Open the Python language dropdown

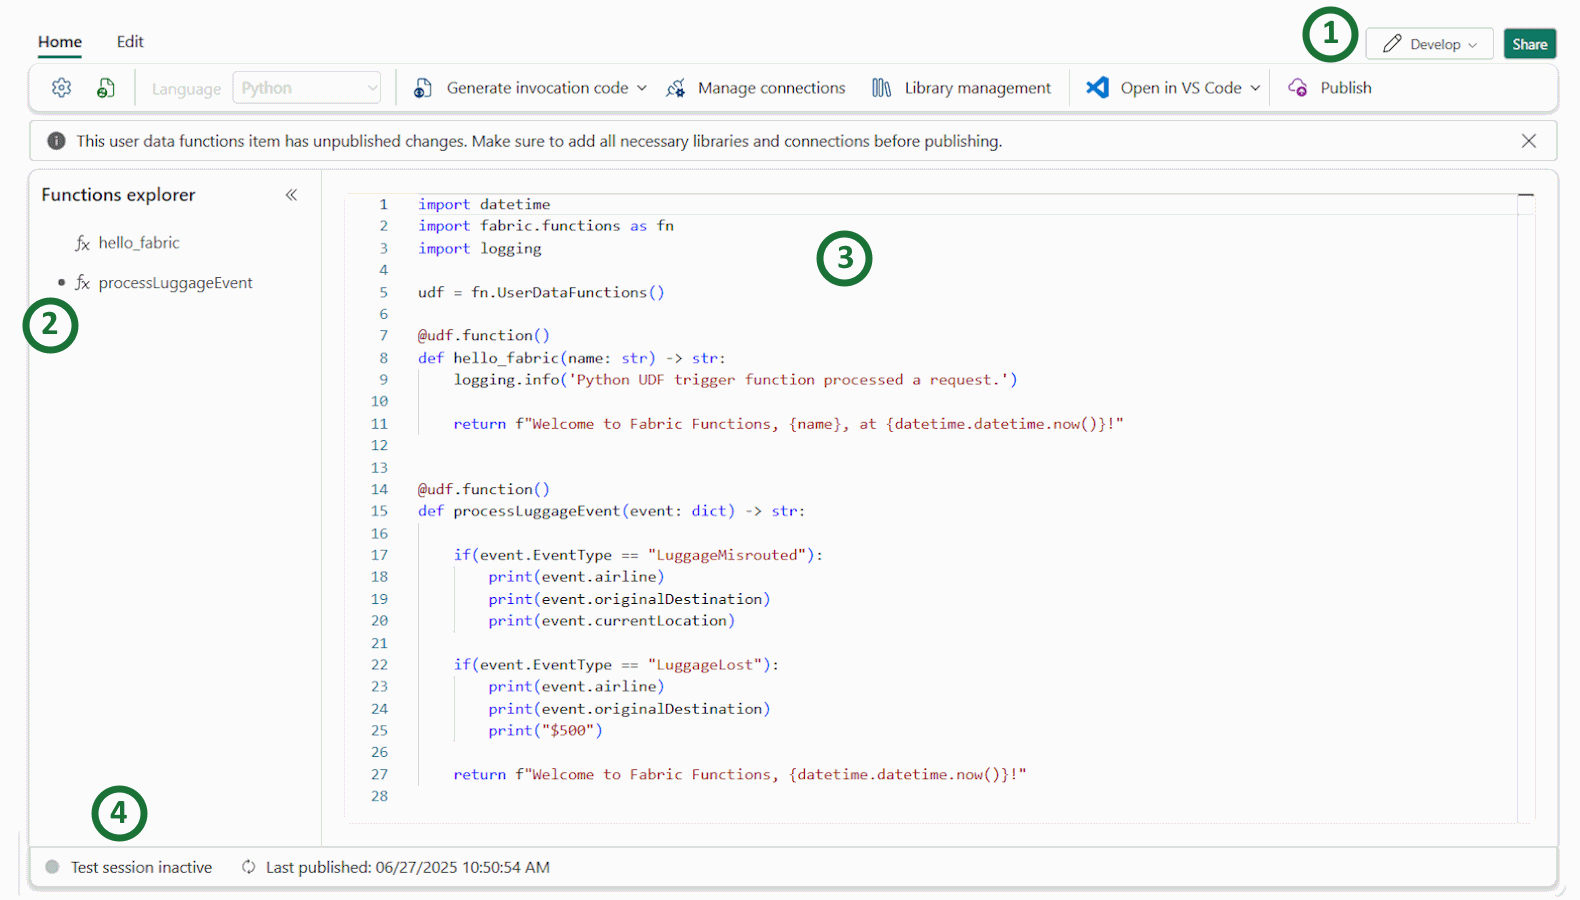(306, 88)
